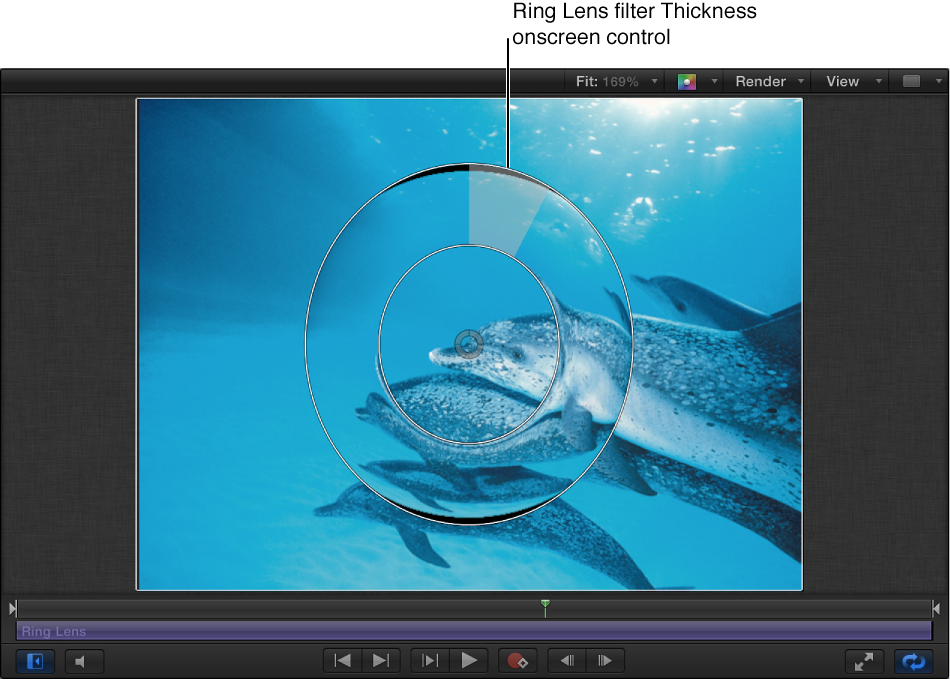
Task: Open the Fit zoom level dropdown
Action: (614, 81)
